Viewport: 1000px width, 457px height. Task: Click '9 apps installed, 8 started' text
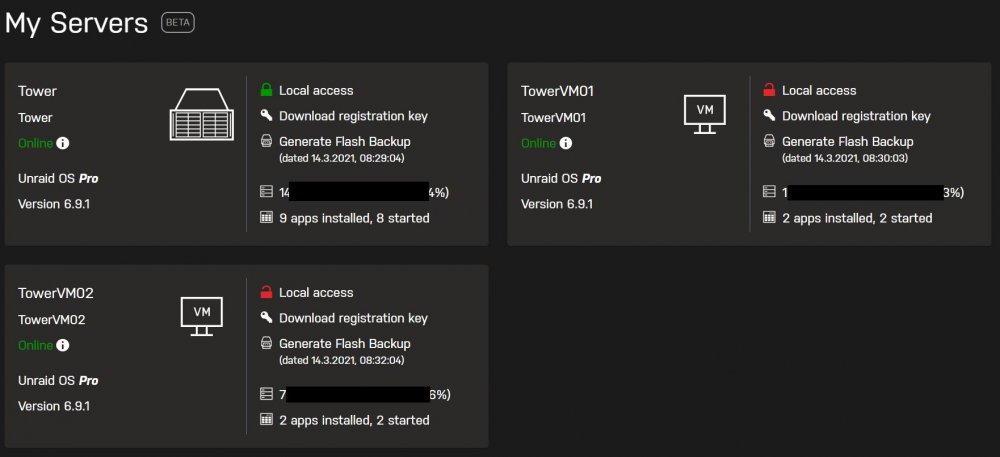click(x=355, y=218)
